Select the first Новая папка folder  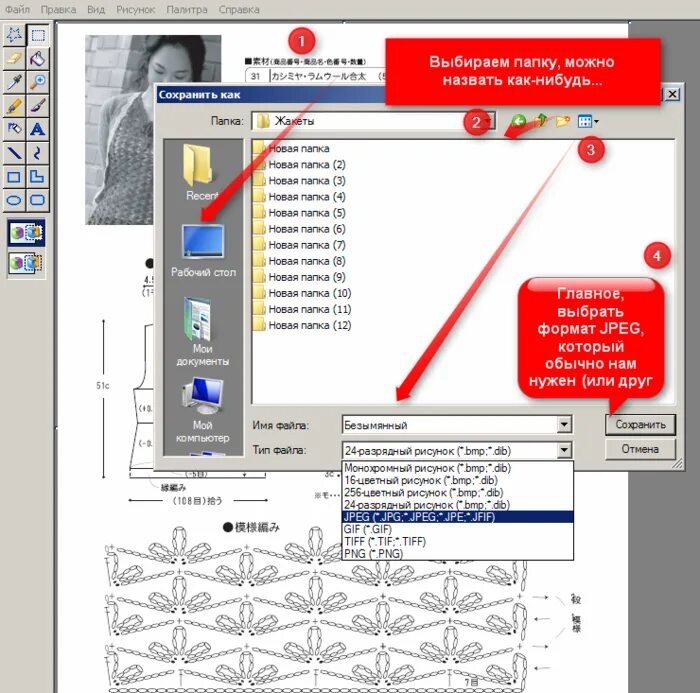(292, 148)
